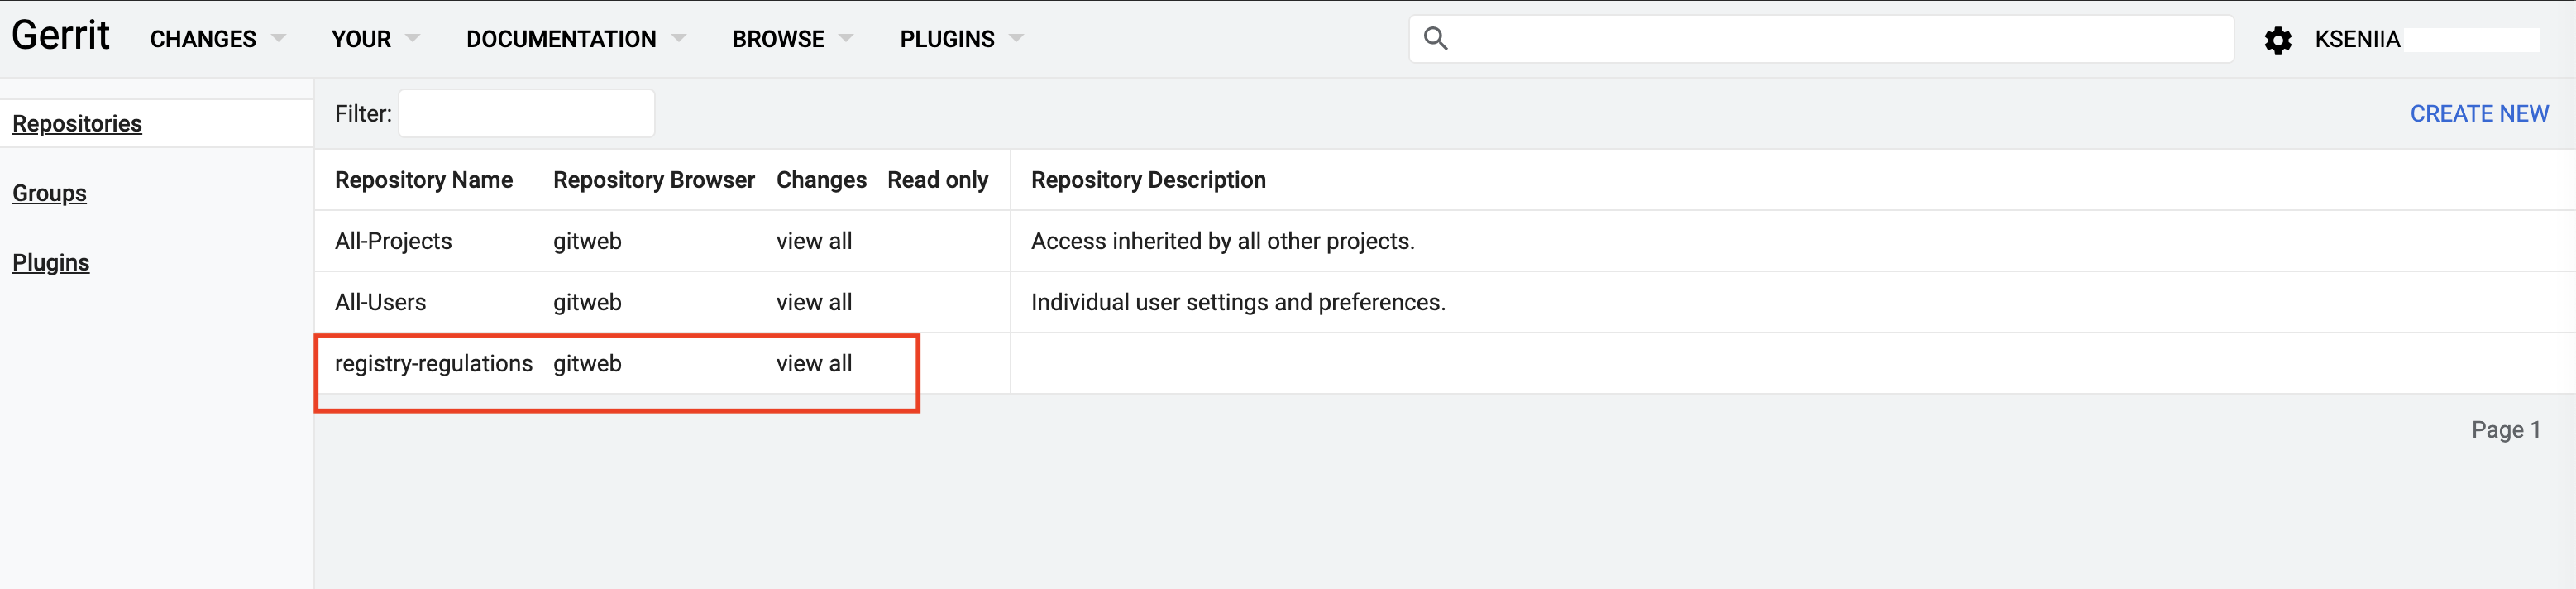Viewport: 2576px width, 589px height.
Task: Open the YOUR menu
Action: coord(361,39)
